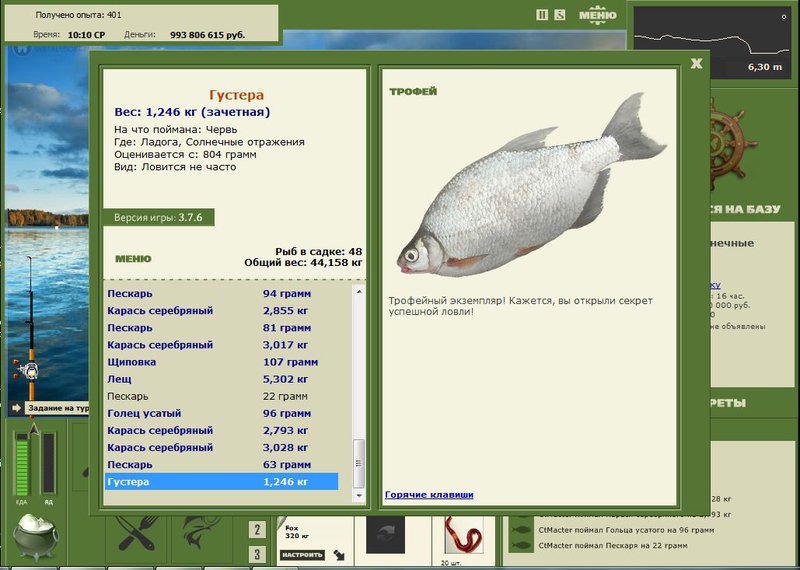Click the Общий вес: 44,158 кг text
The width and height of the screenshot is (800, 570).
coord(303,263)
